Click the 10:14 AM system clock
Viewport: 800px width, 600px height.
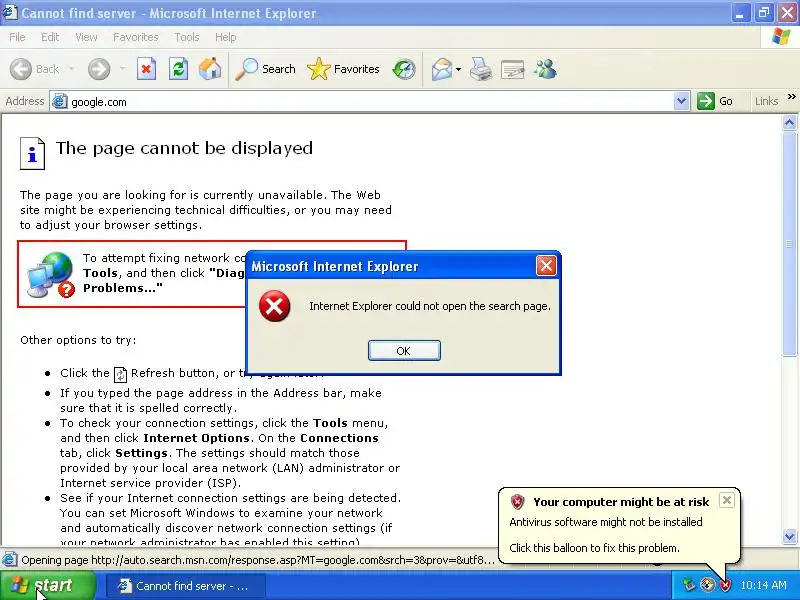763,585
